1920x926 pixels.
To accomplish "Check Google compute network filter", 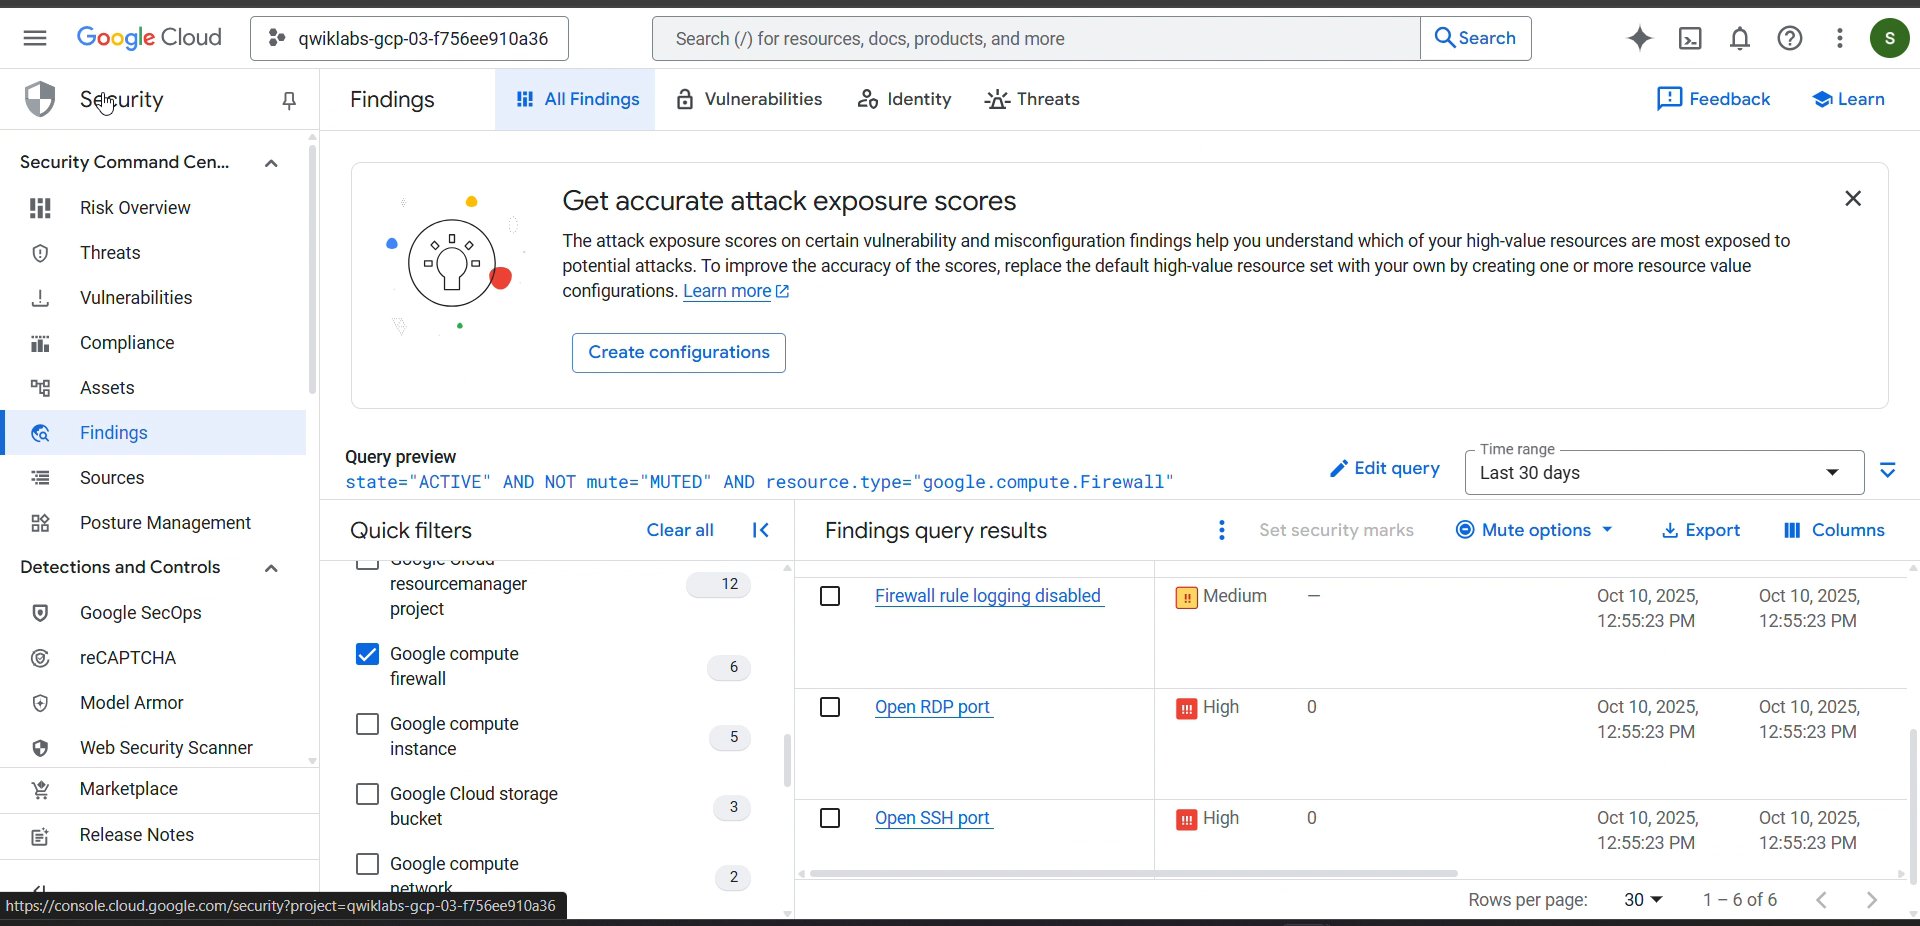I will click(367, 864).
